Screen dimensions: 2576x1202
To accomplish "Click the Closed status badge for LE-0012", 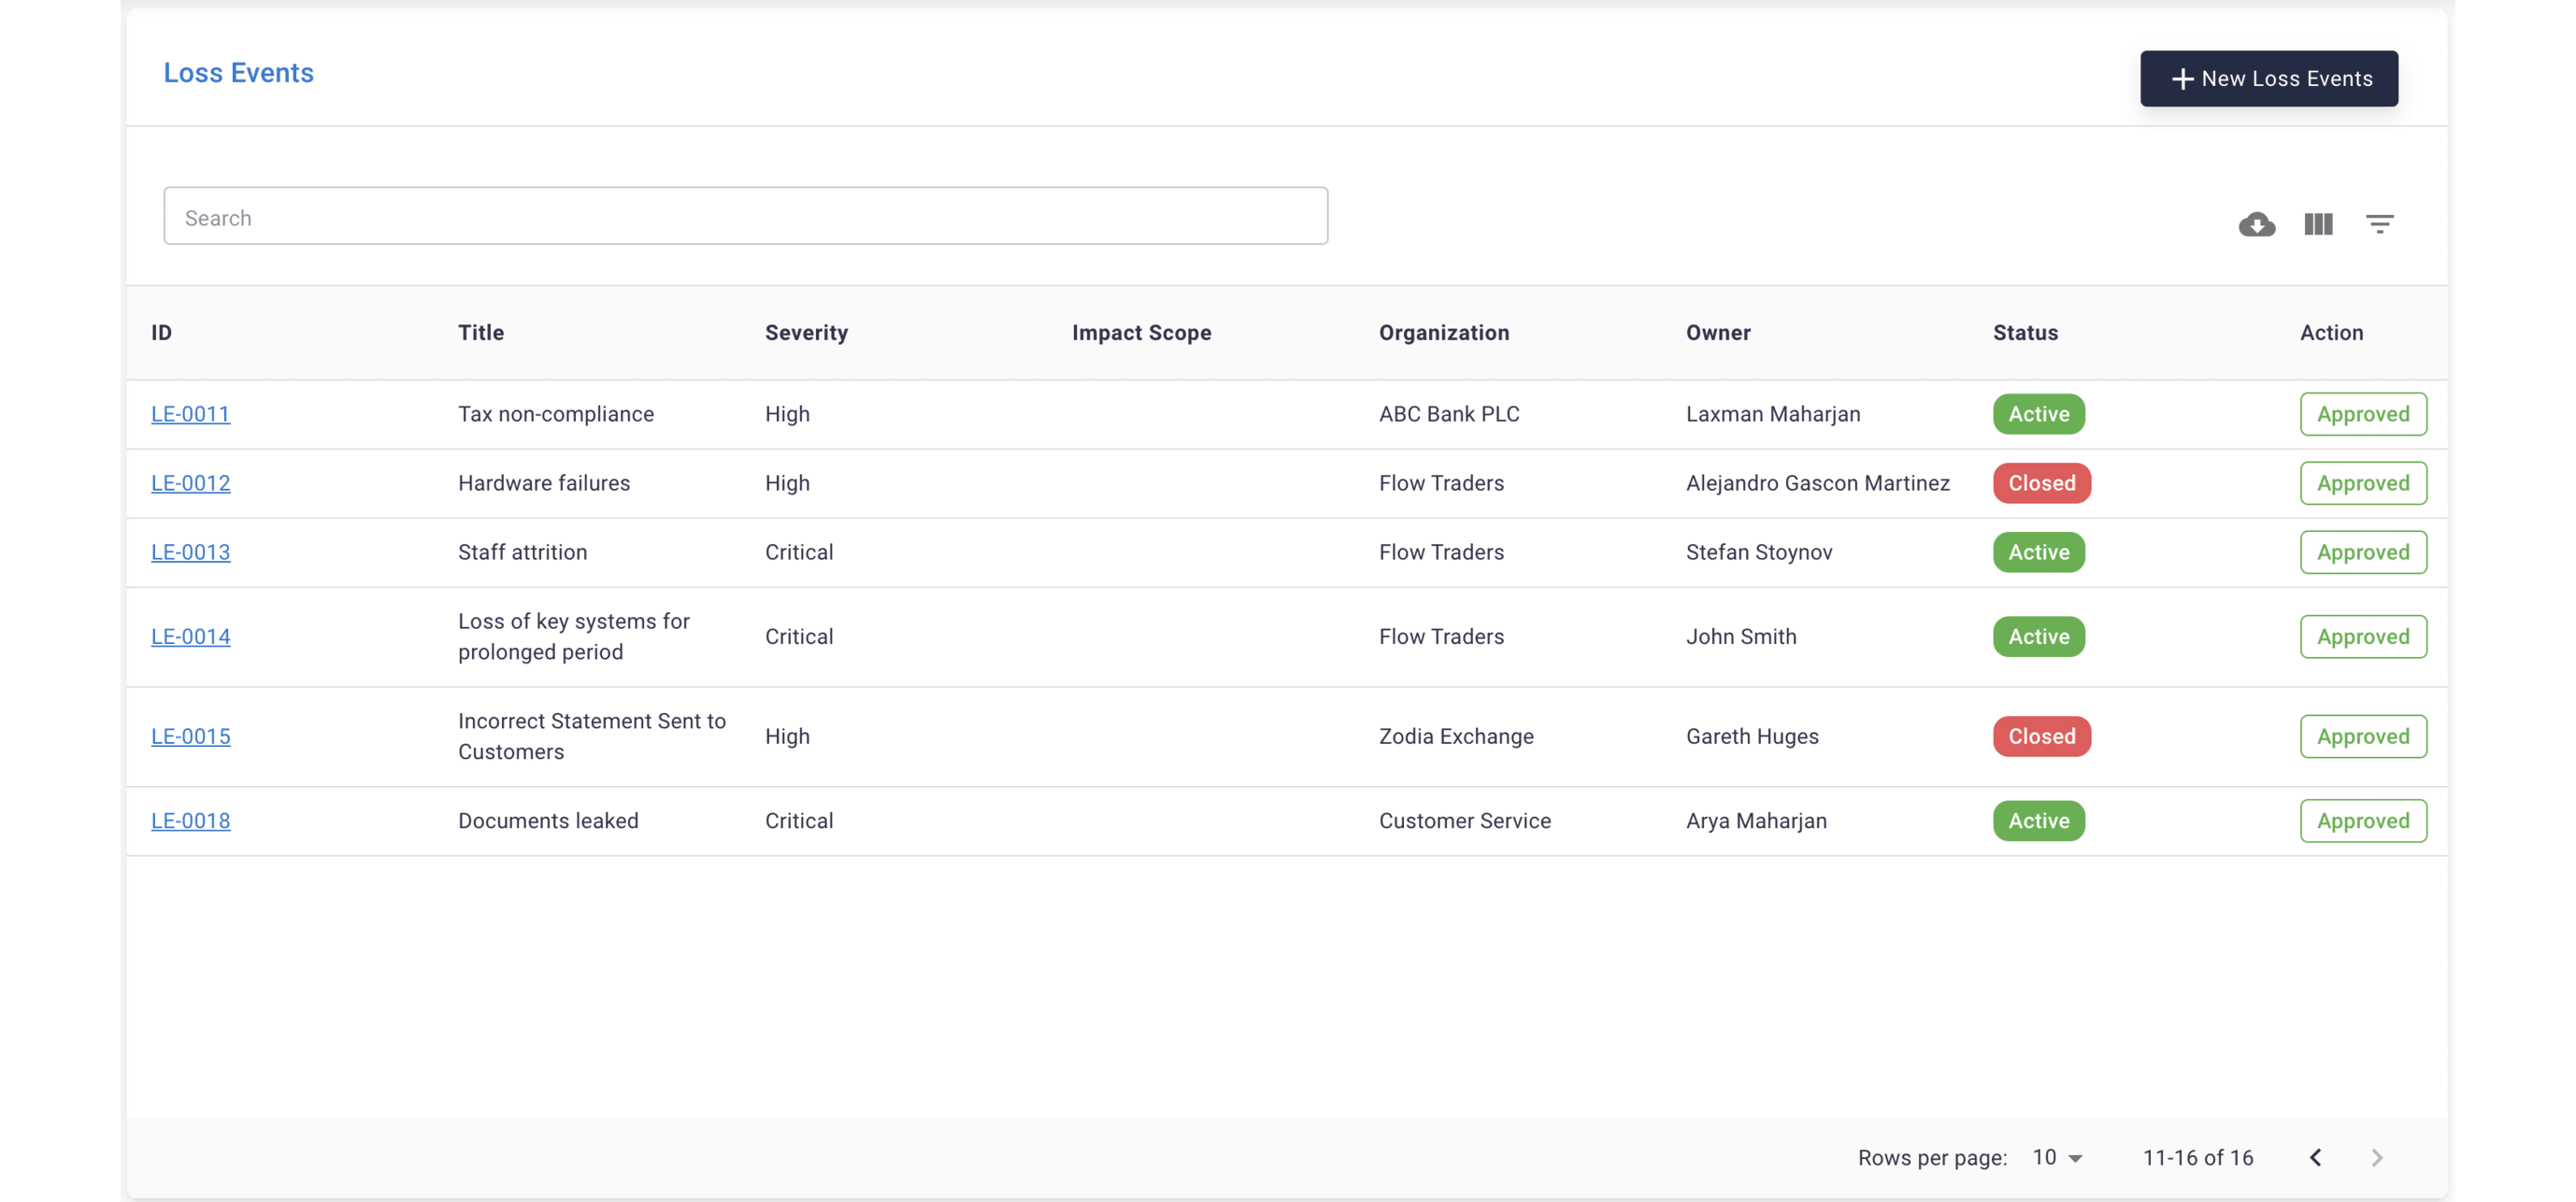I will coord(2041,483).
